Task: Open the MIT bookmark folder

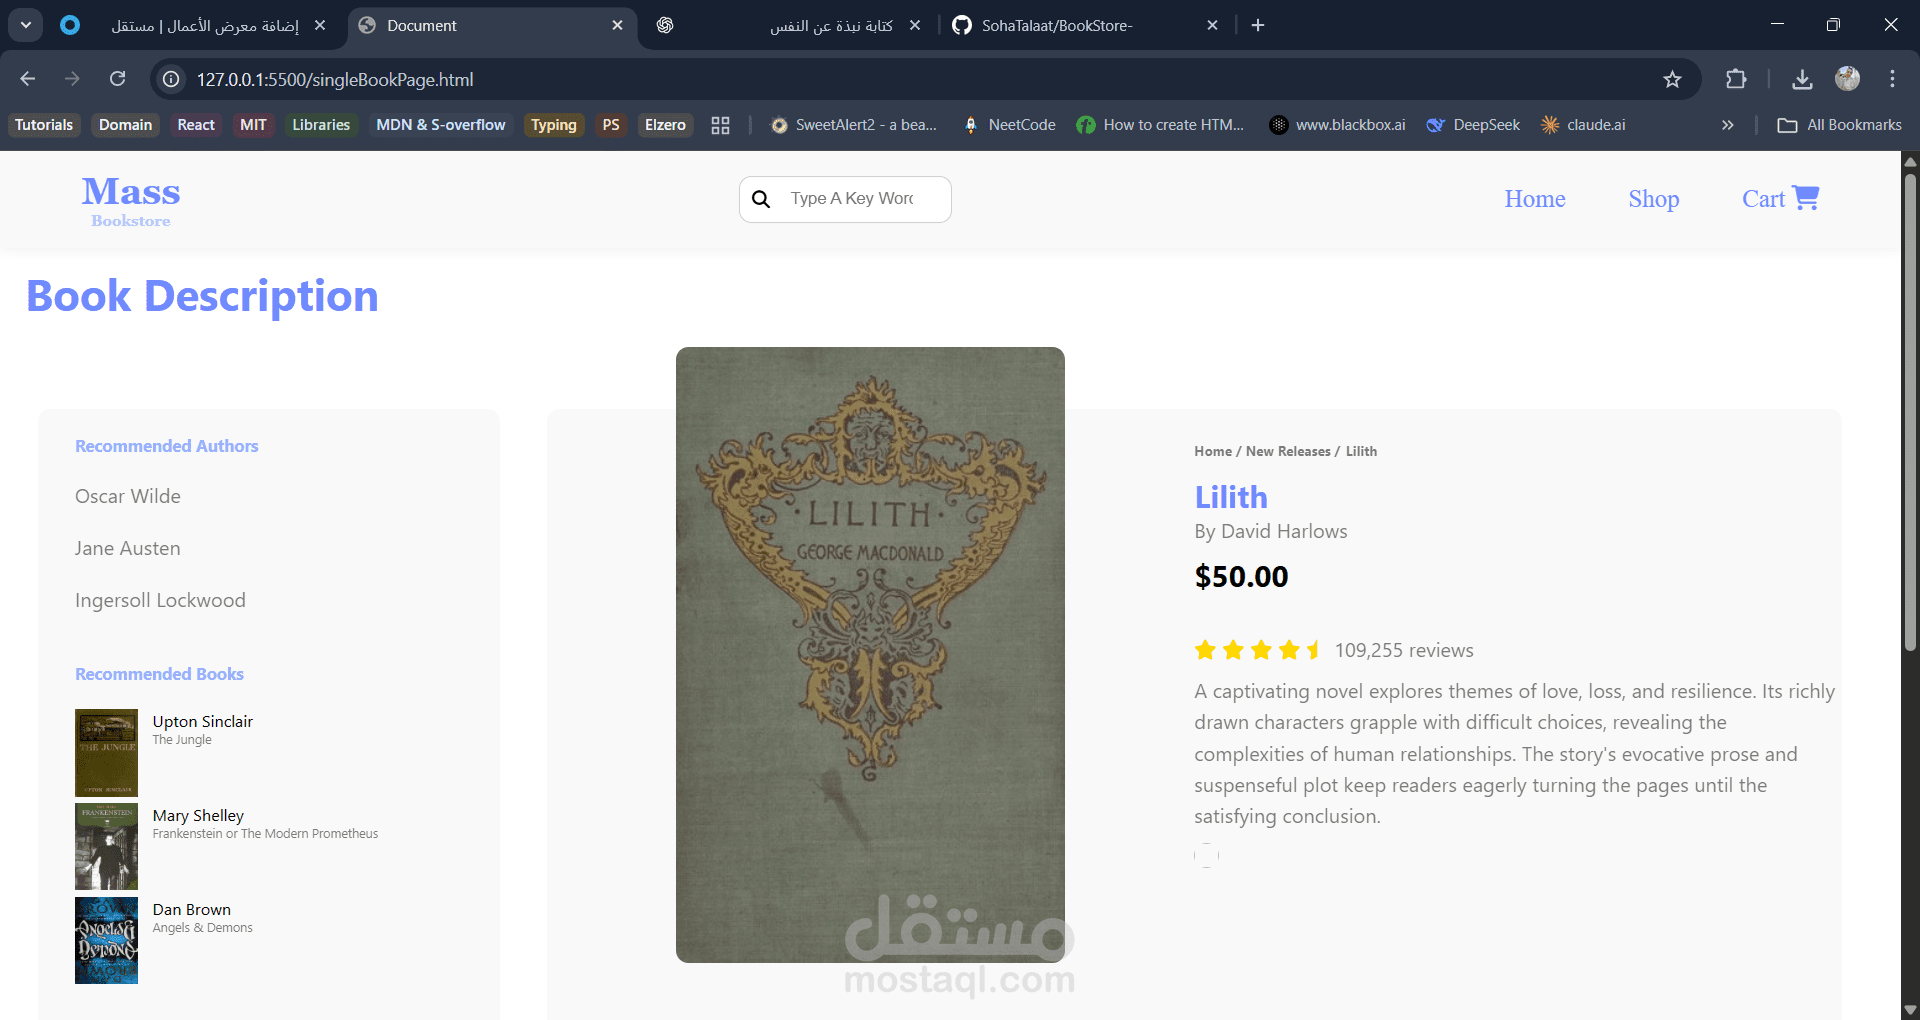Action: (x=253, y=125)
